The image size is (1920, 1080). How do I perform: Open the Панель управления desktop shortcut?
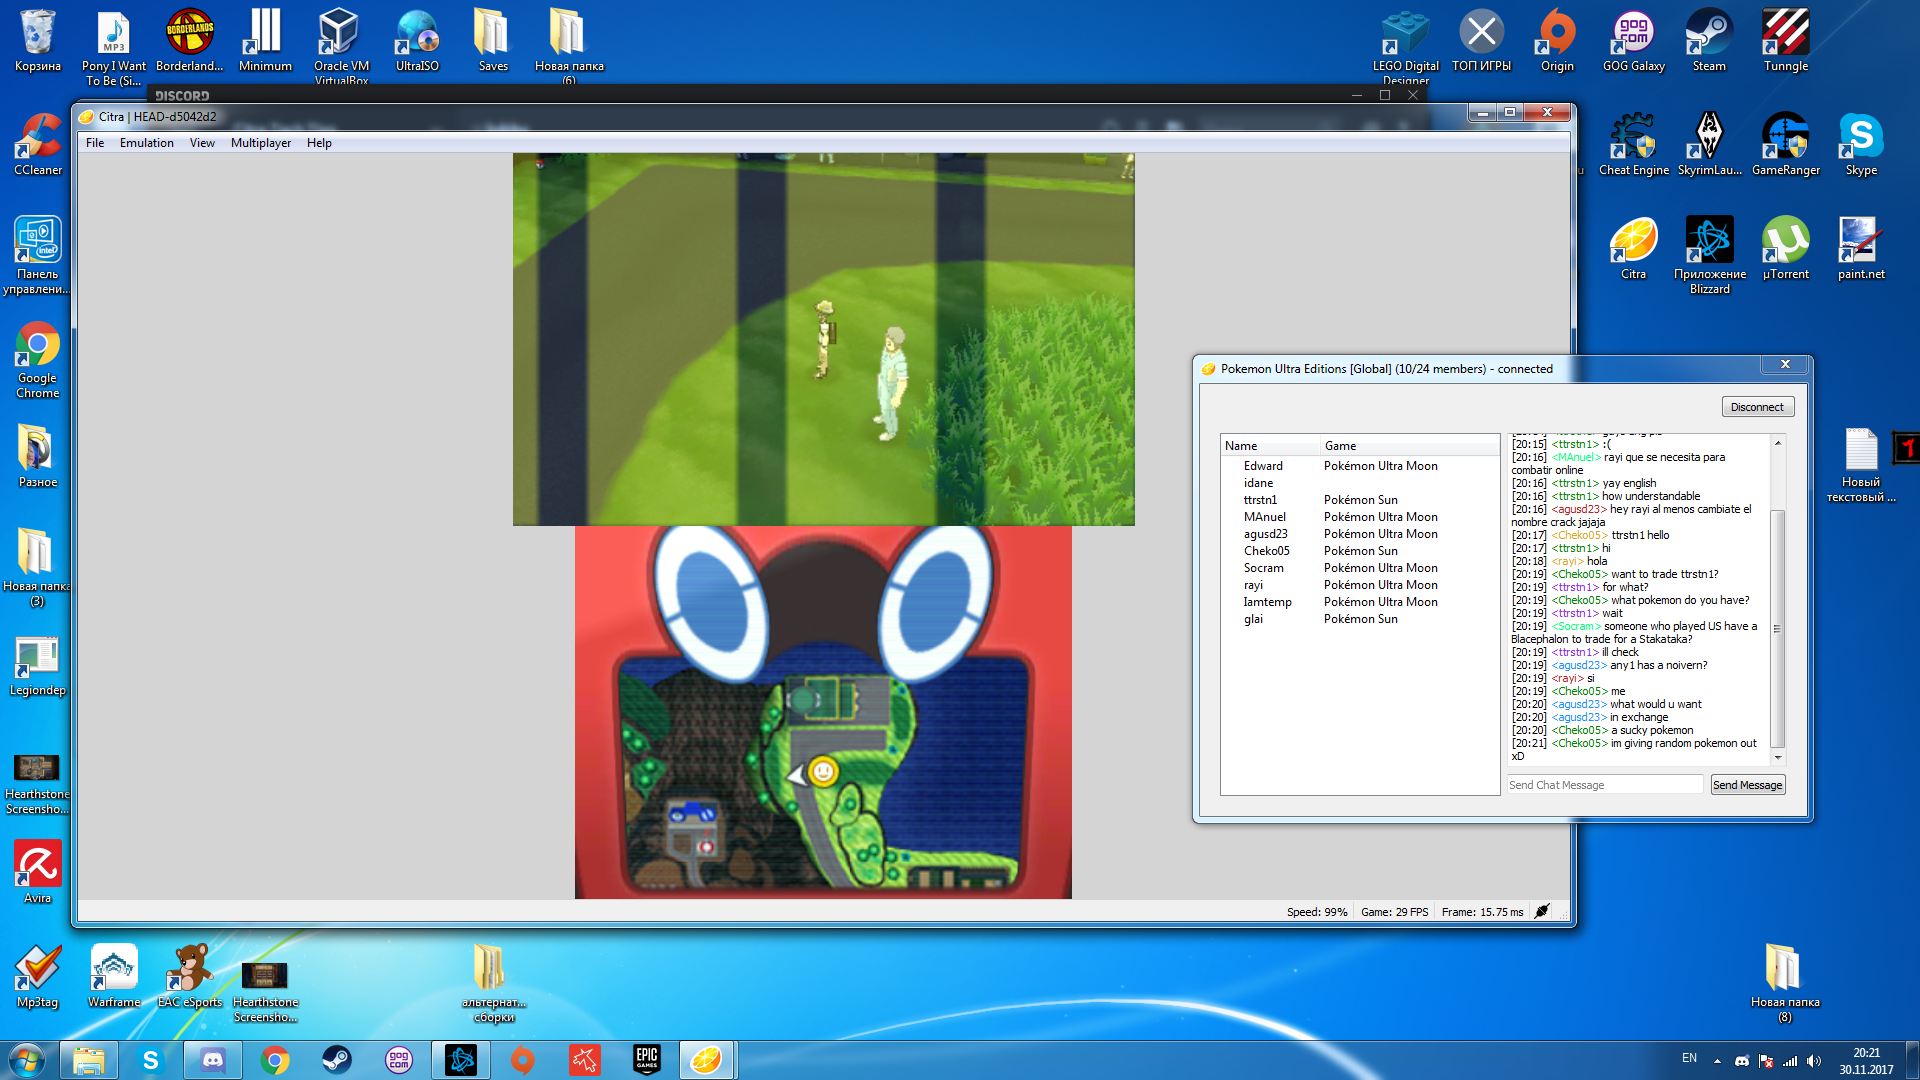point(38,255)
